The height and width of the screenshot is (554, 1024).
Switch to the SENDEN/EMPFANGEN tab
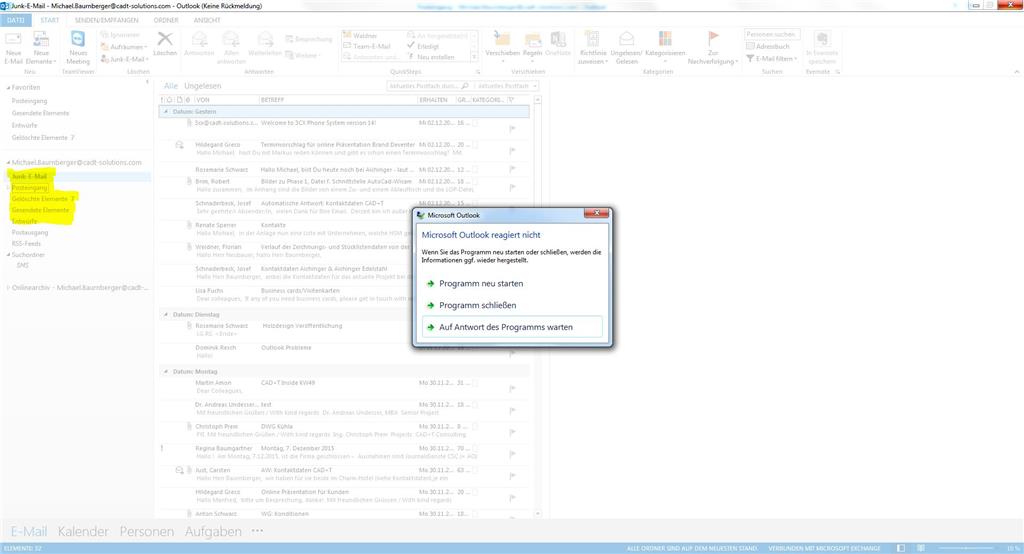click(106, 20)
